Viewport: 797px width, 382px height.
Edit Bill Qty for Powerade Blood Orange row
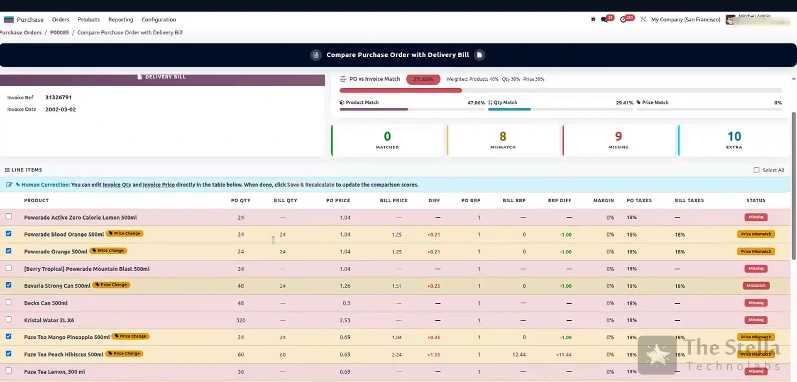[283, 235]
